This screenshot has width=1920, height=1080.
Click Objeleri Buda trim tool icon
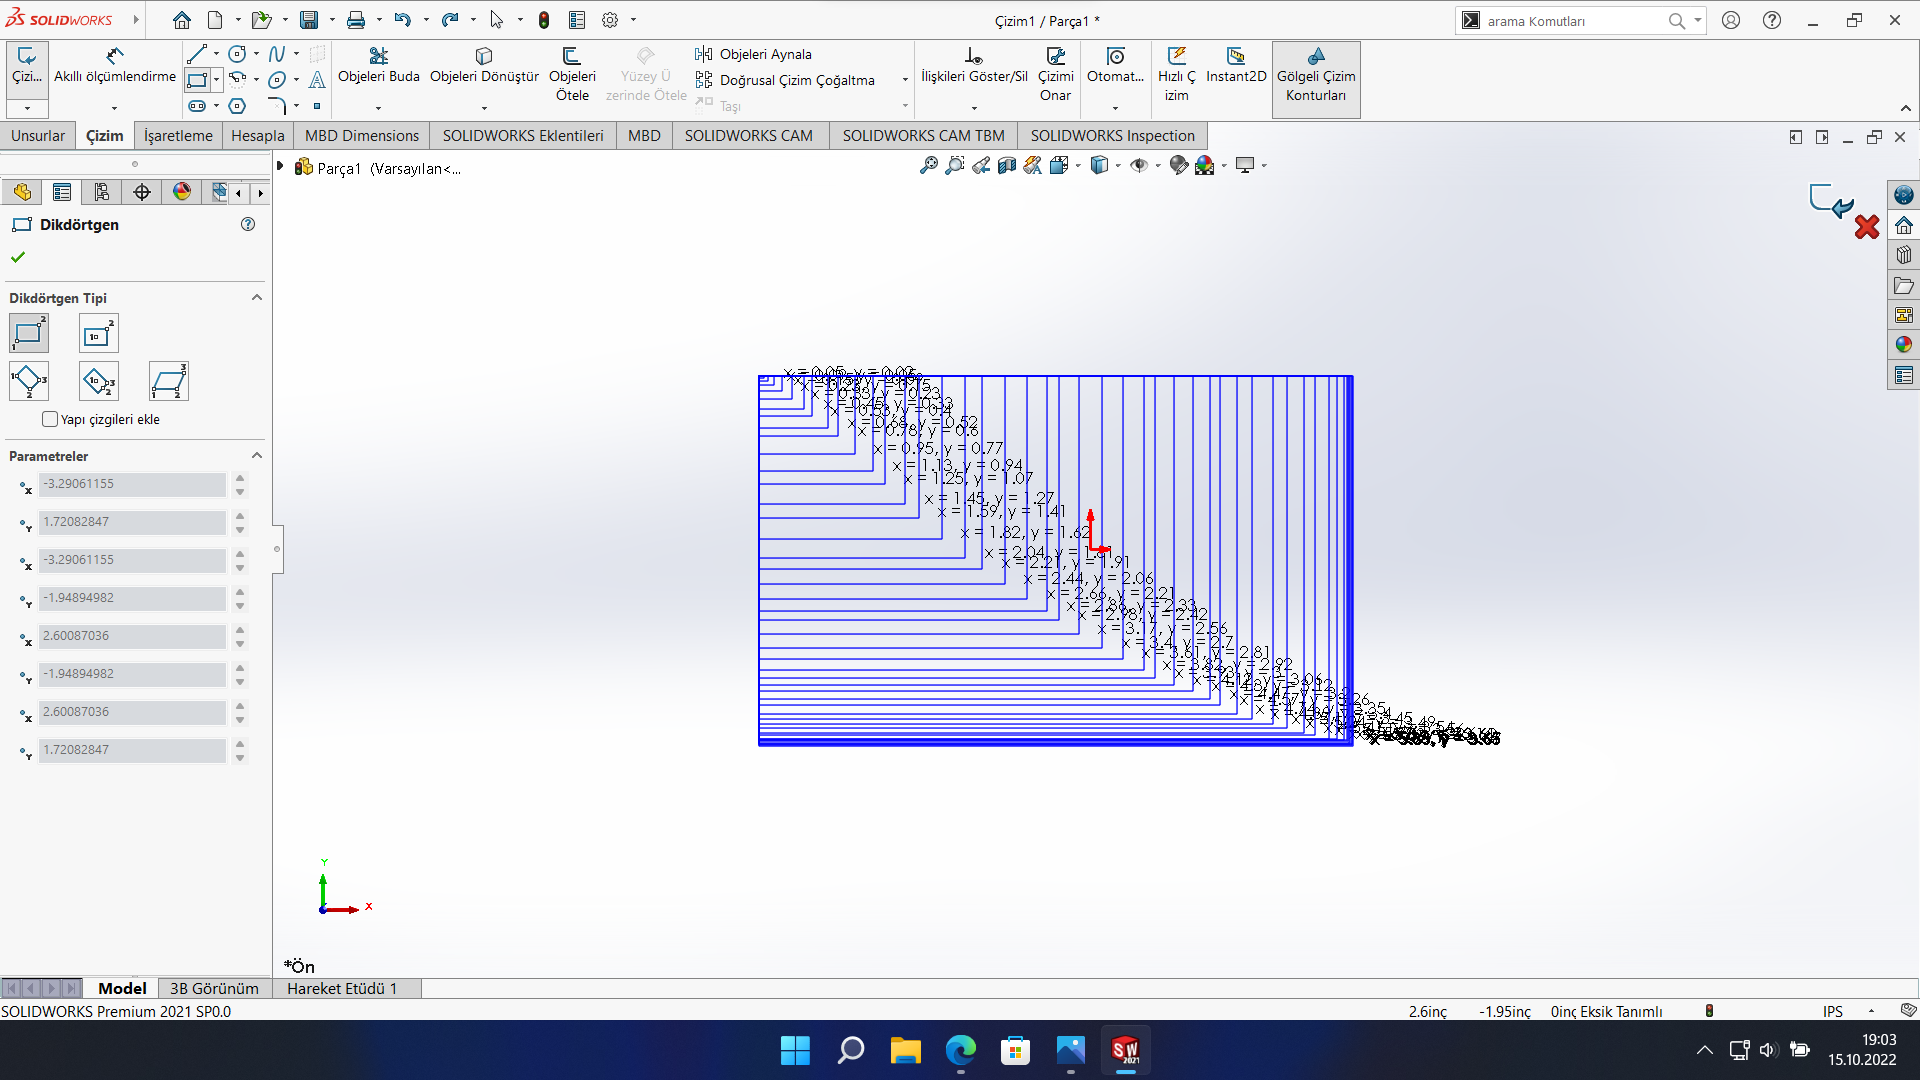pyautogui.click(x=378, y=56)
